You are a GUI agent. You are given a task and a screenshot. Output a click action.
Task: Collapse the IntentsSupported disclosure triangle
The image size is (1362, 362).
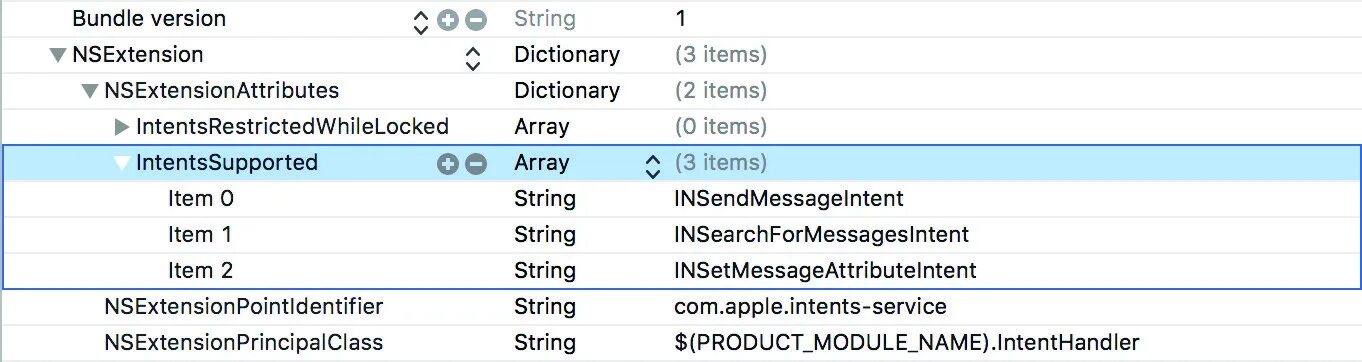pyautogui.click(x=121, y=163)
